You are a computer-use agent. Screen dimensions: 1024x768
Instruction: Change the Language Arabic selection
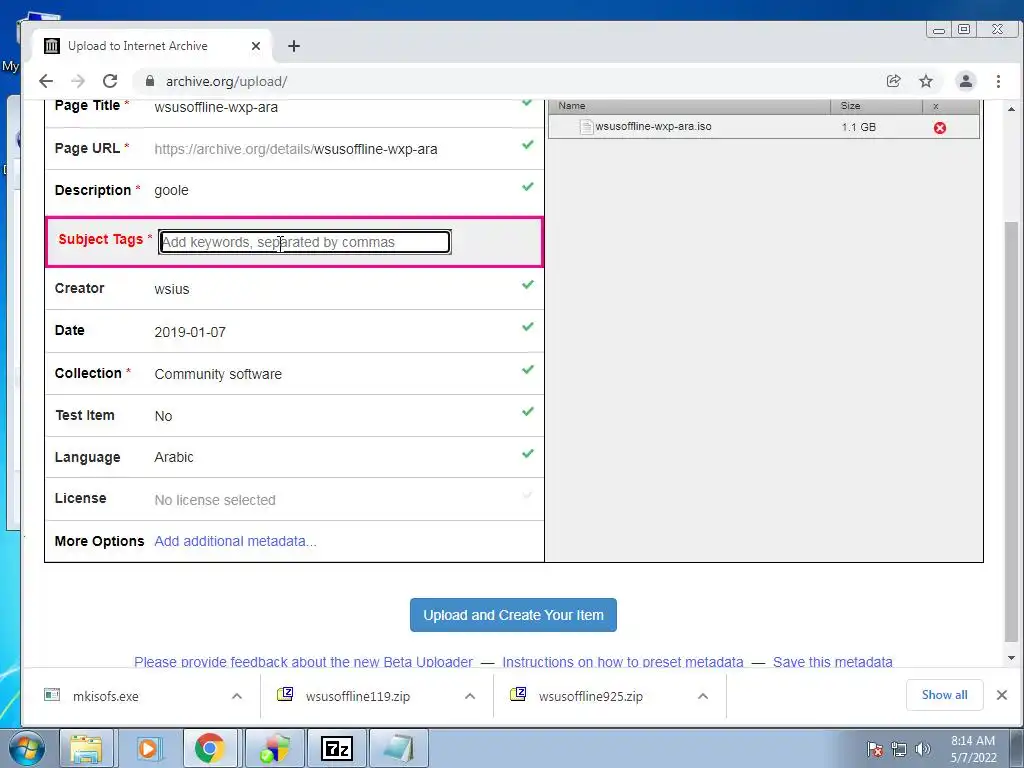coord(174,457)
